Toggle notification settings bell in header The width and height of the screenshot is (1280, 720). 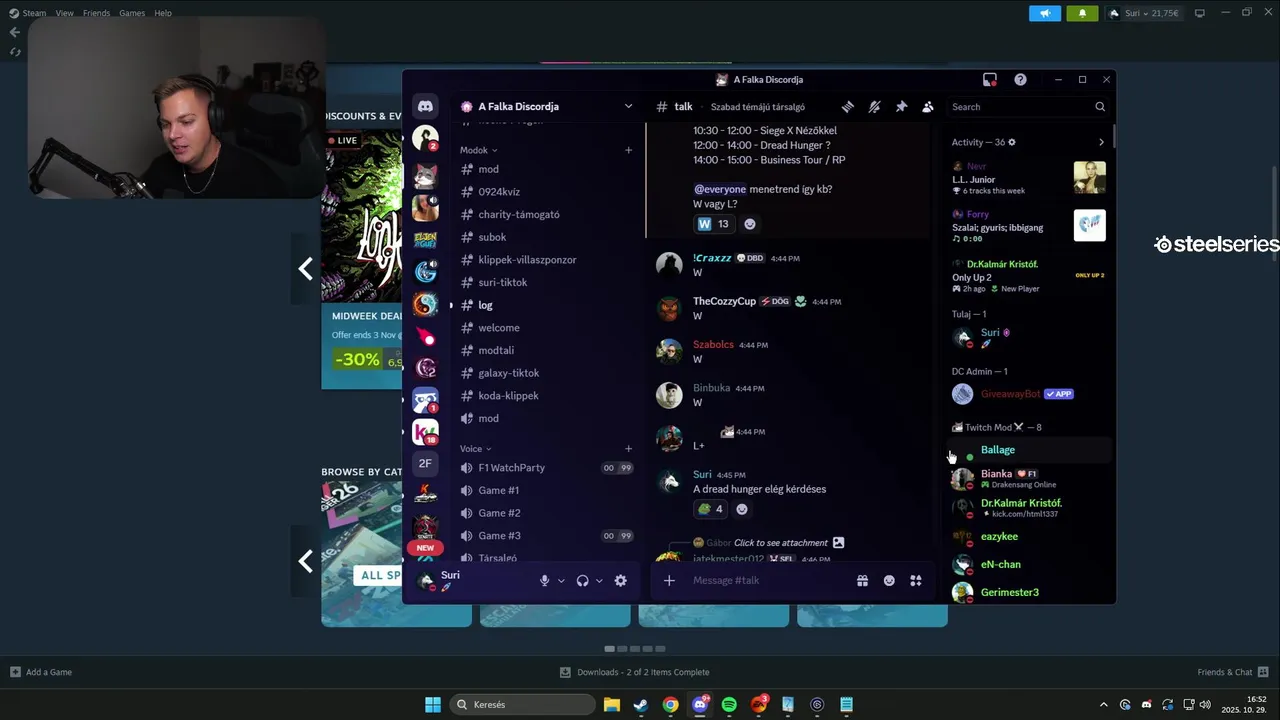pos(874,107)
